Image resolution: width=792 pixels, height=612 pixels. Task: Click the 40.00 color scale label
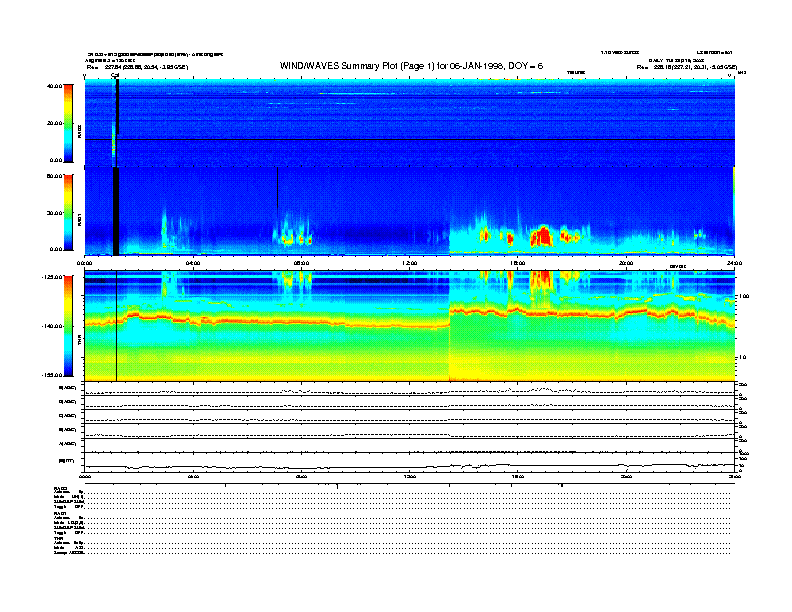pyautogui.click(x=54, y=86)
